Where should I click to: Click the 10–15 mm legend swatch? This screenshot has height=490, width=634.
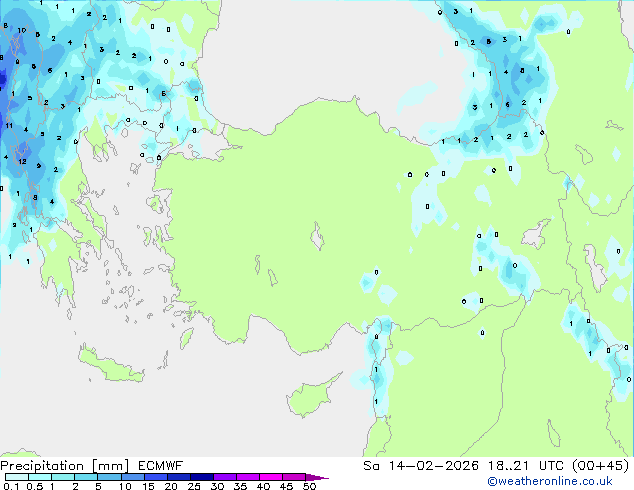(132, 477)
